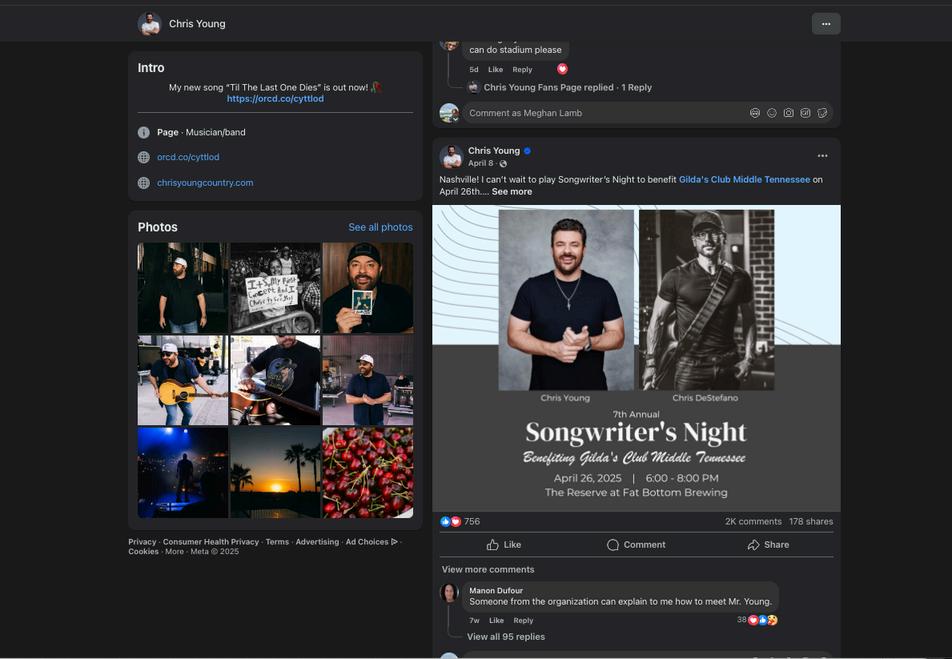Open photo of man playing yellow guitar
The image size is (952, 659).
pyautogui.click(x=183, y=380)
